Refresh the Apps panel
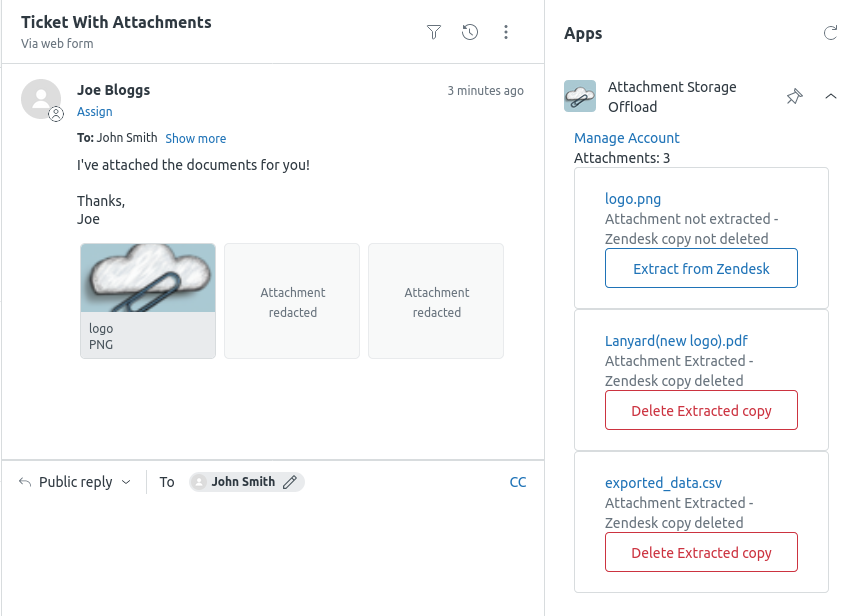Screen dimensions: 854x616 pyautogui.click(x=831, y=32)
